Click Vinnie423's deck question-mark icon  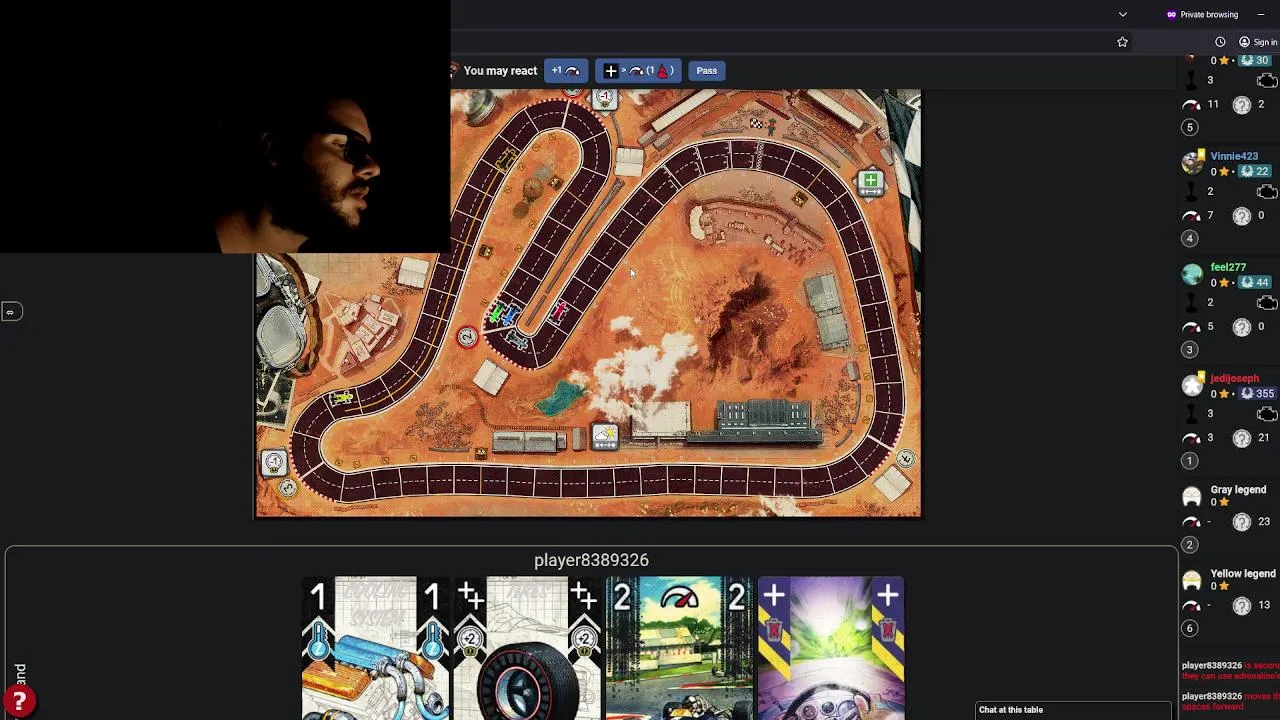[x=1242, y=216]
